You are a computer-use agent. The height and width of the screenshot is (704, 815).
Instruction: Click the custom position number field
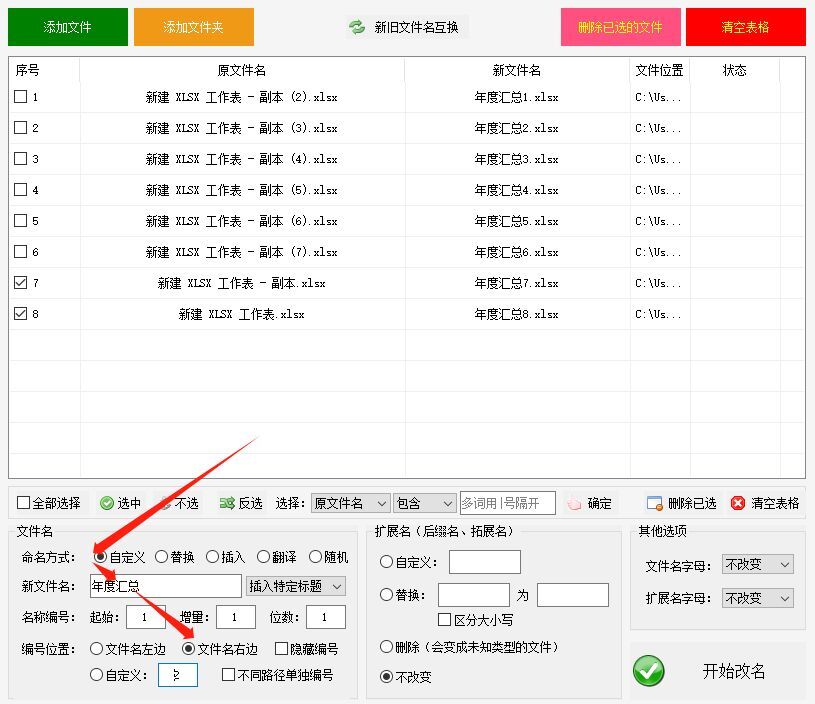pos(178,675)
